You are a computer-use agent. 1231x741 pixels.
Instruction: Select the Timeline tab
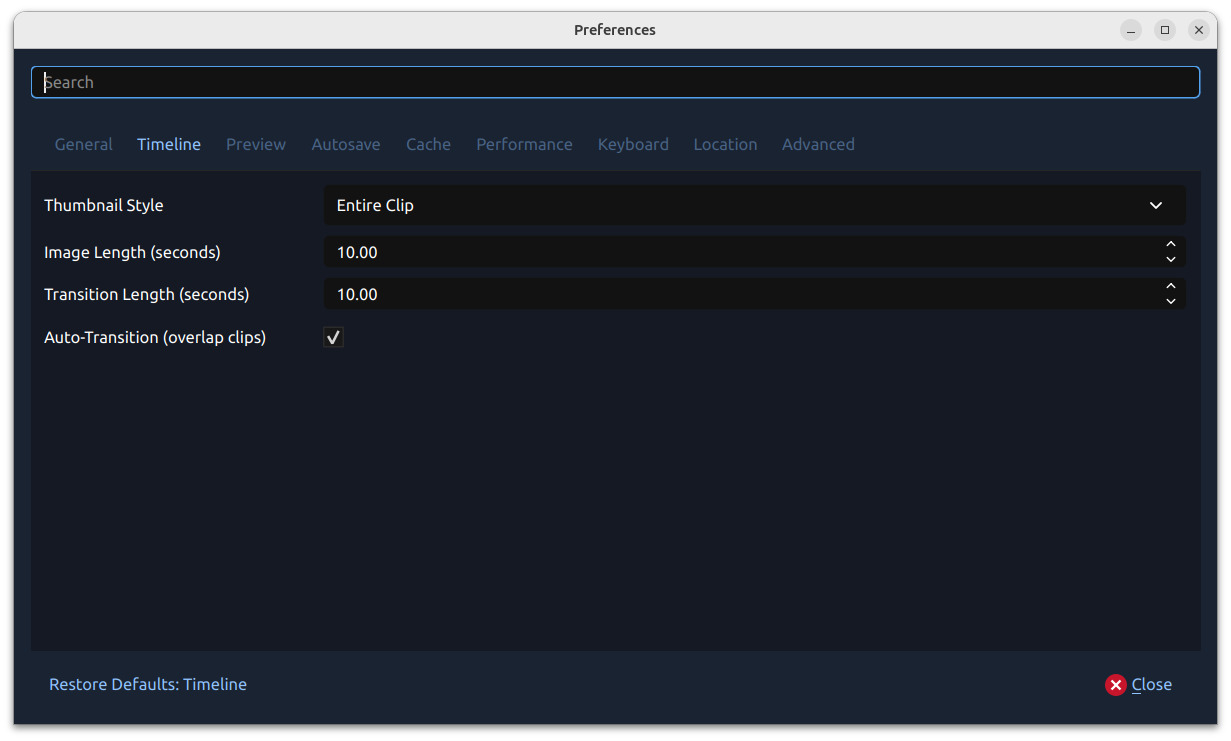(x=169, y=144)
